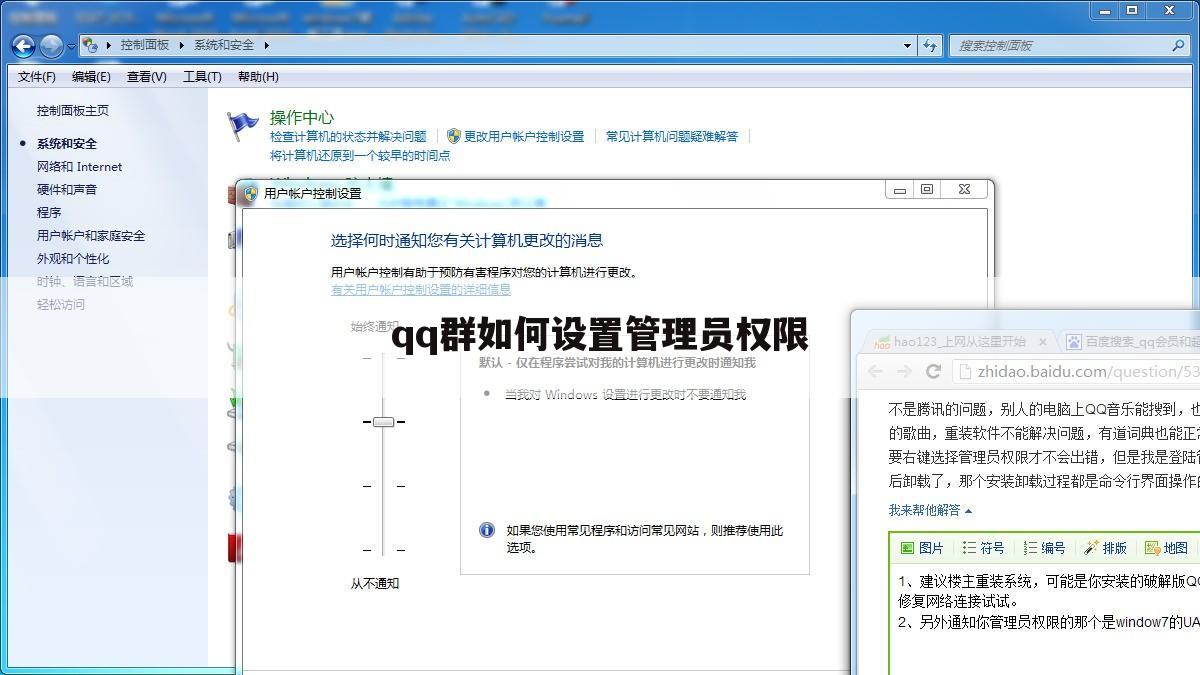Click the address bar refresh icon
This screenshot has height=675, width=1200.
tap(930, 45)
